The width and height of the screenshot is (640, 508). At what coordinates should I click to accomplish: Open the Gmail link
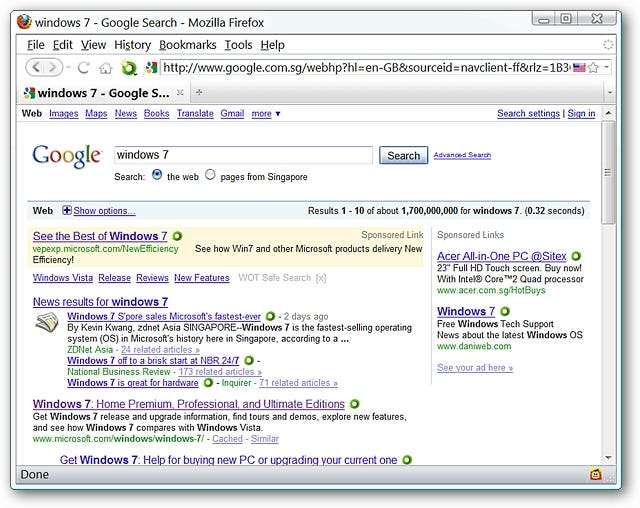(232, 113)
